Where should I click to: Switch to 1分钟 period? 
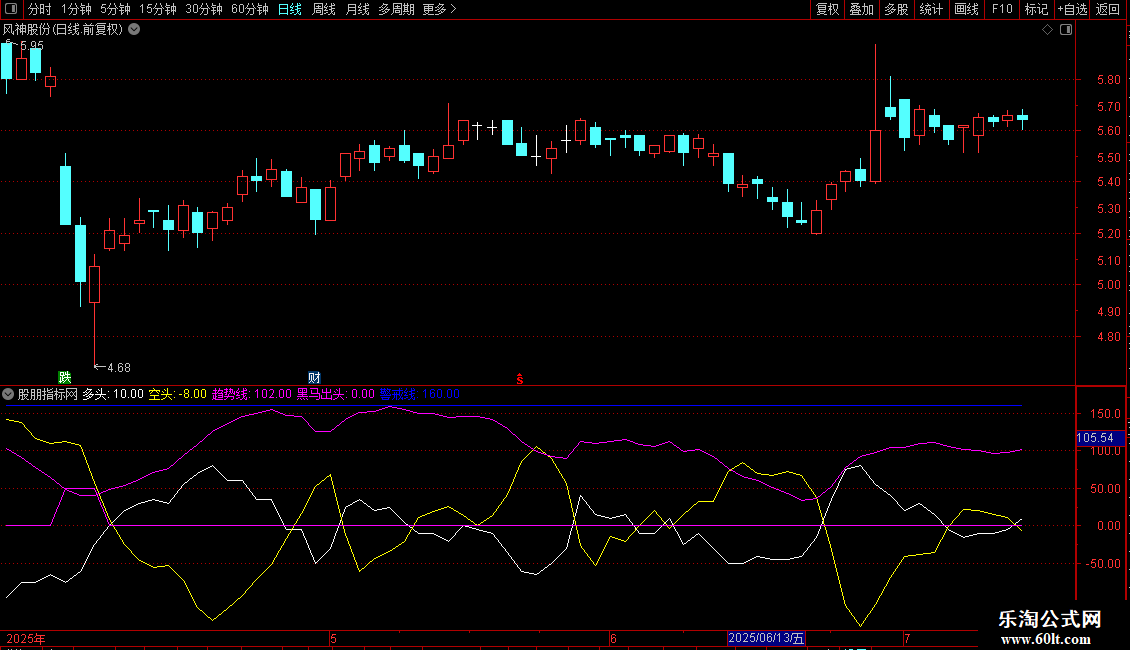(x=76, y=9)
